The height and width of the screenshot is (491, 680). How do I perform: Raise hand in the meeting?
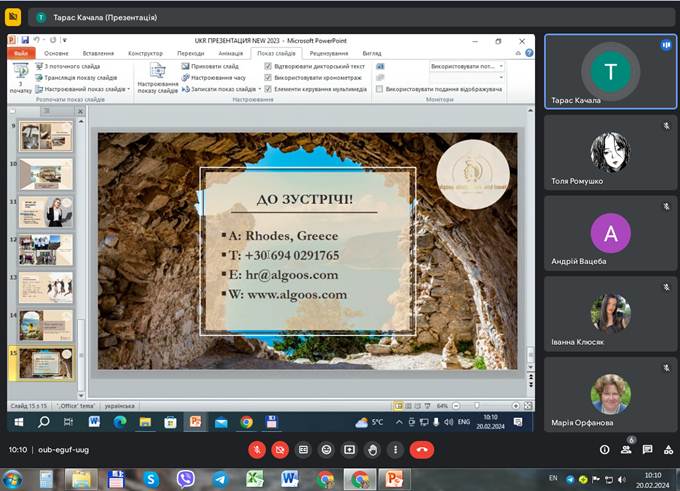pyautogui.click(x=373, y=450)
